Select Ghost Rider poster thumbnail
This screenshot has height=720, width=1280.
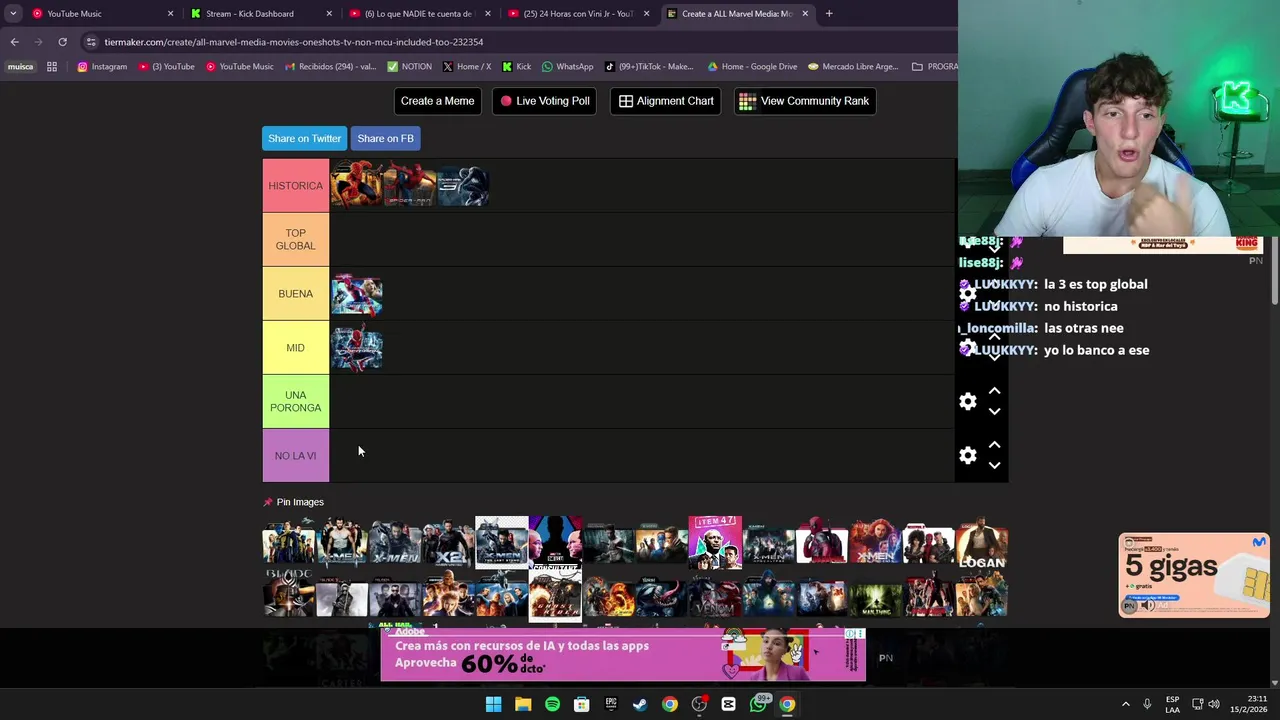point(555,594)
